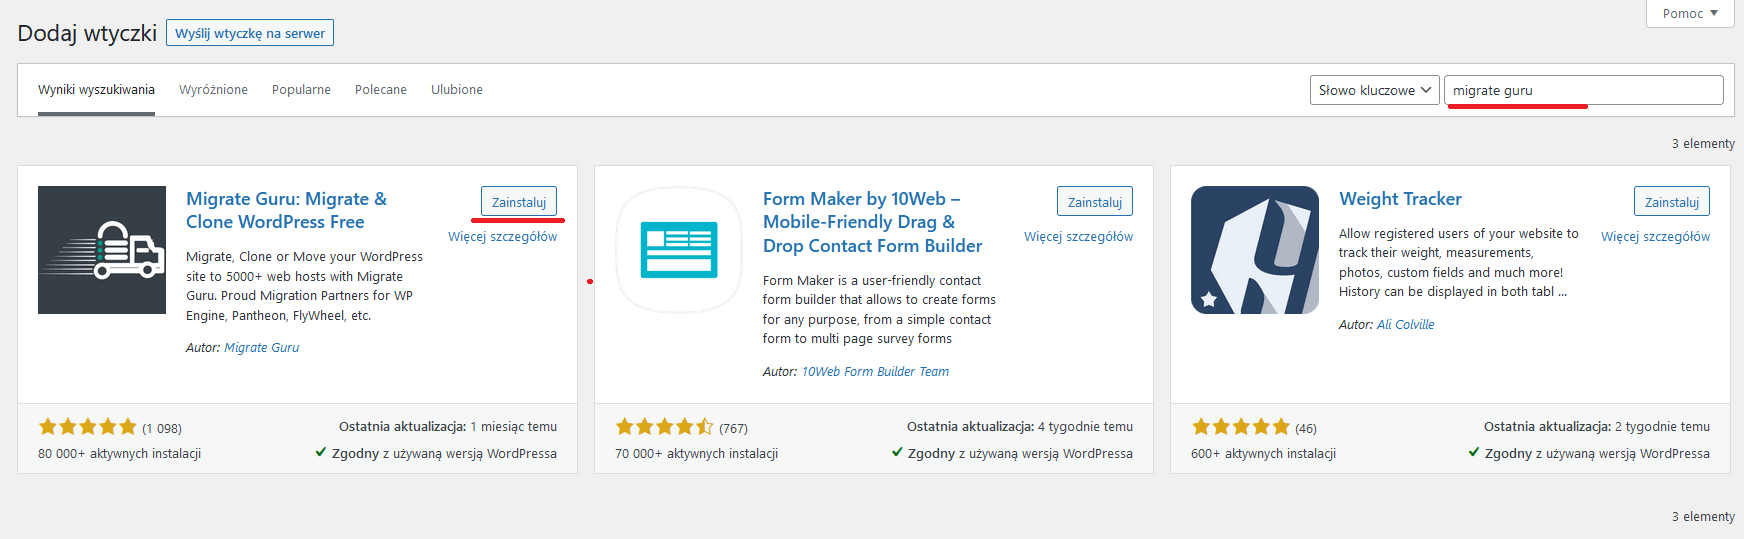
Task: Click the Weight Tracker plugin description text
Action: pos(1459,263)
